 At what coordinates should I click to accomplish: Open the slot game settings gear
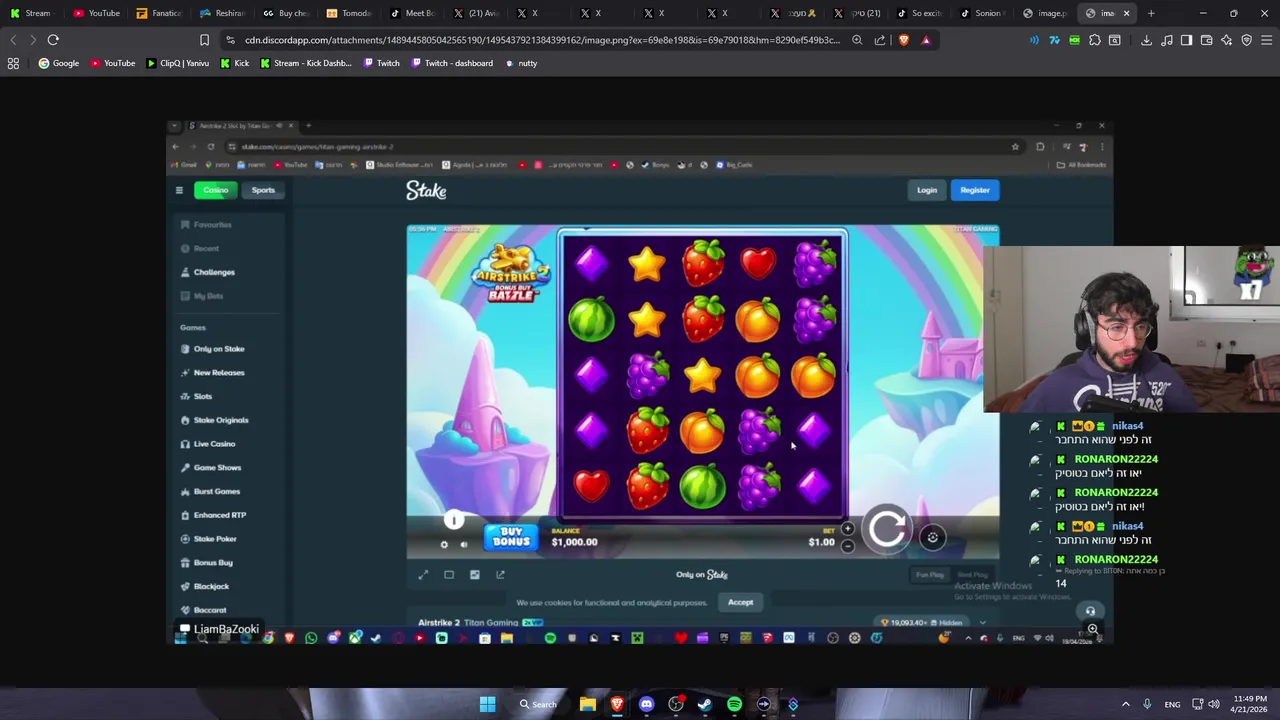point(444,545)
